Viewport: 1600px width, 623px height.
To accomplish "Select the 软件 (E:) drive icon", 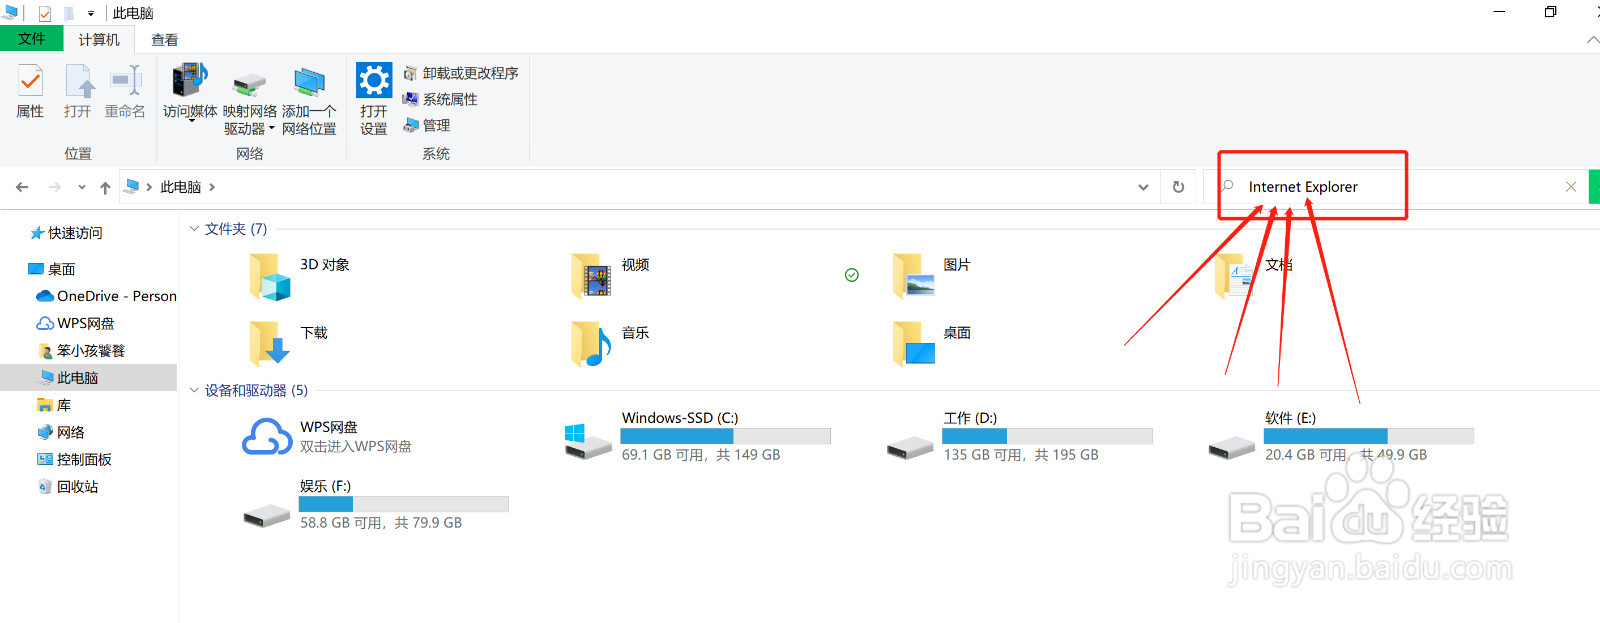I will [1232, 447].
